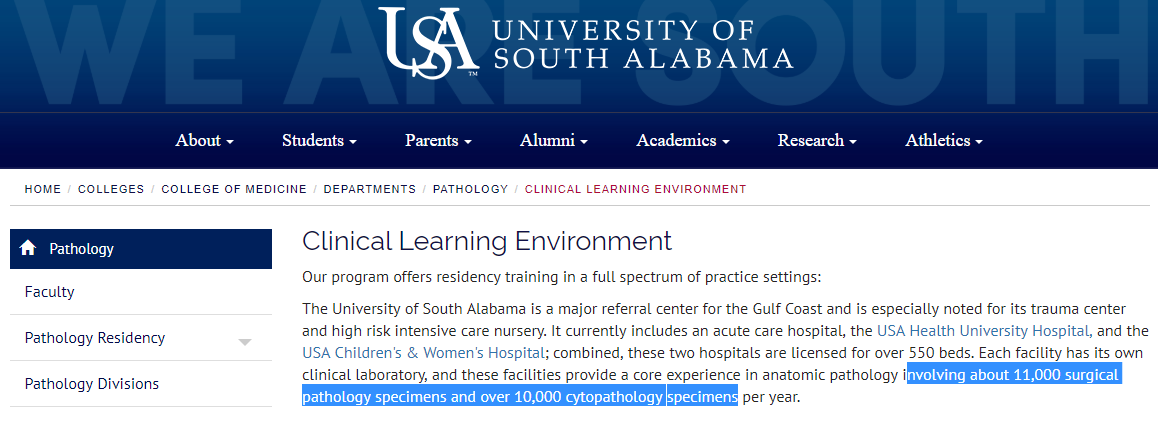Open the Athletics navigation menu
1158x440 pixels.
(944, 141)
